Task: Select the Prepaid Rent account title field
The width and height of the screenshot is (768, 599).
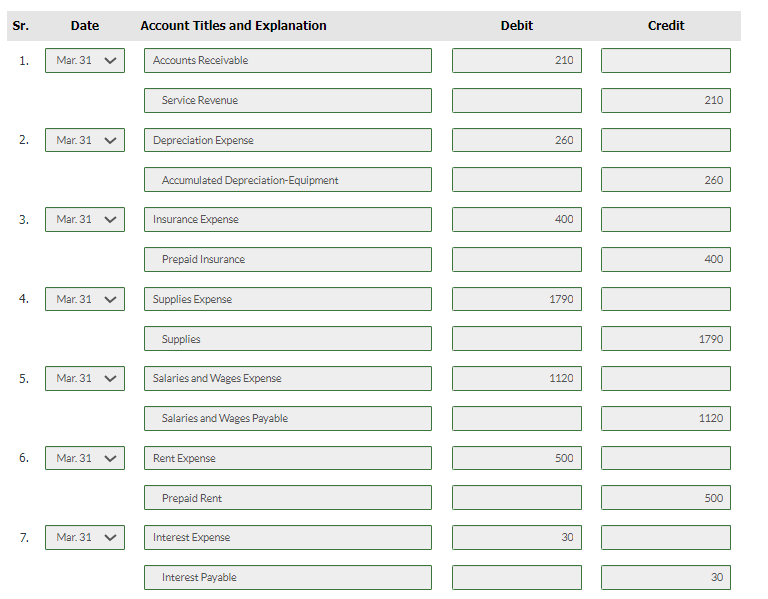Action: (288, 498)
